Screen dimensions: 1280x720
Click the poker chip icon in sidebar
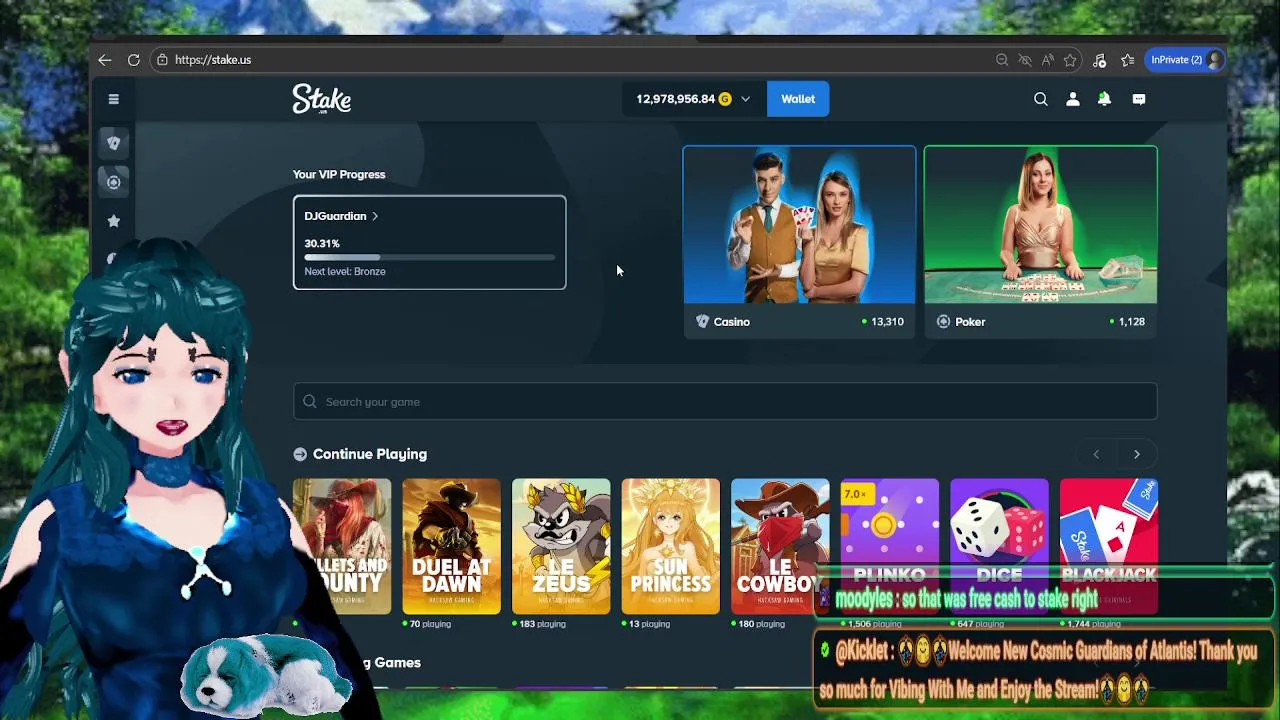point(114,182)
